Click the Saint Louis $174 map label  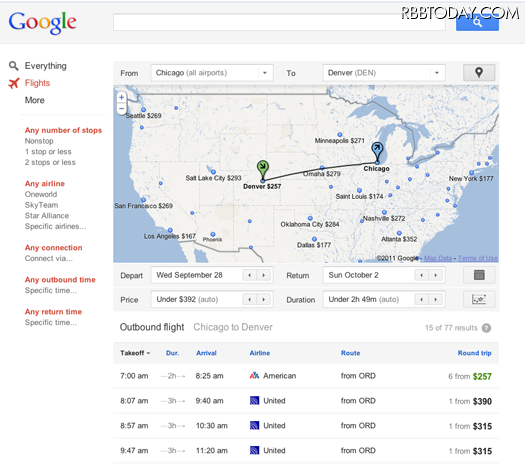point(359,197)
